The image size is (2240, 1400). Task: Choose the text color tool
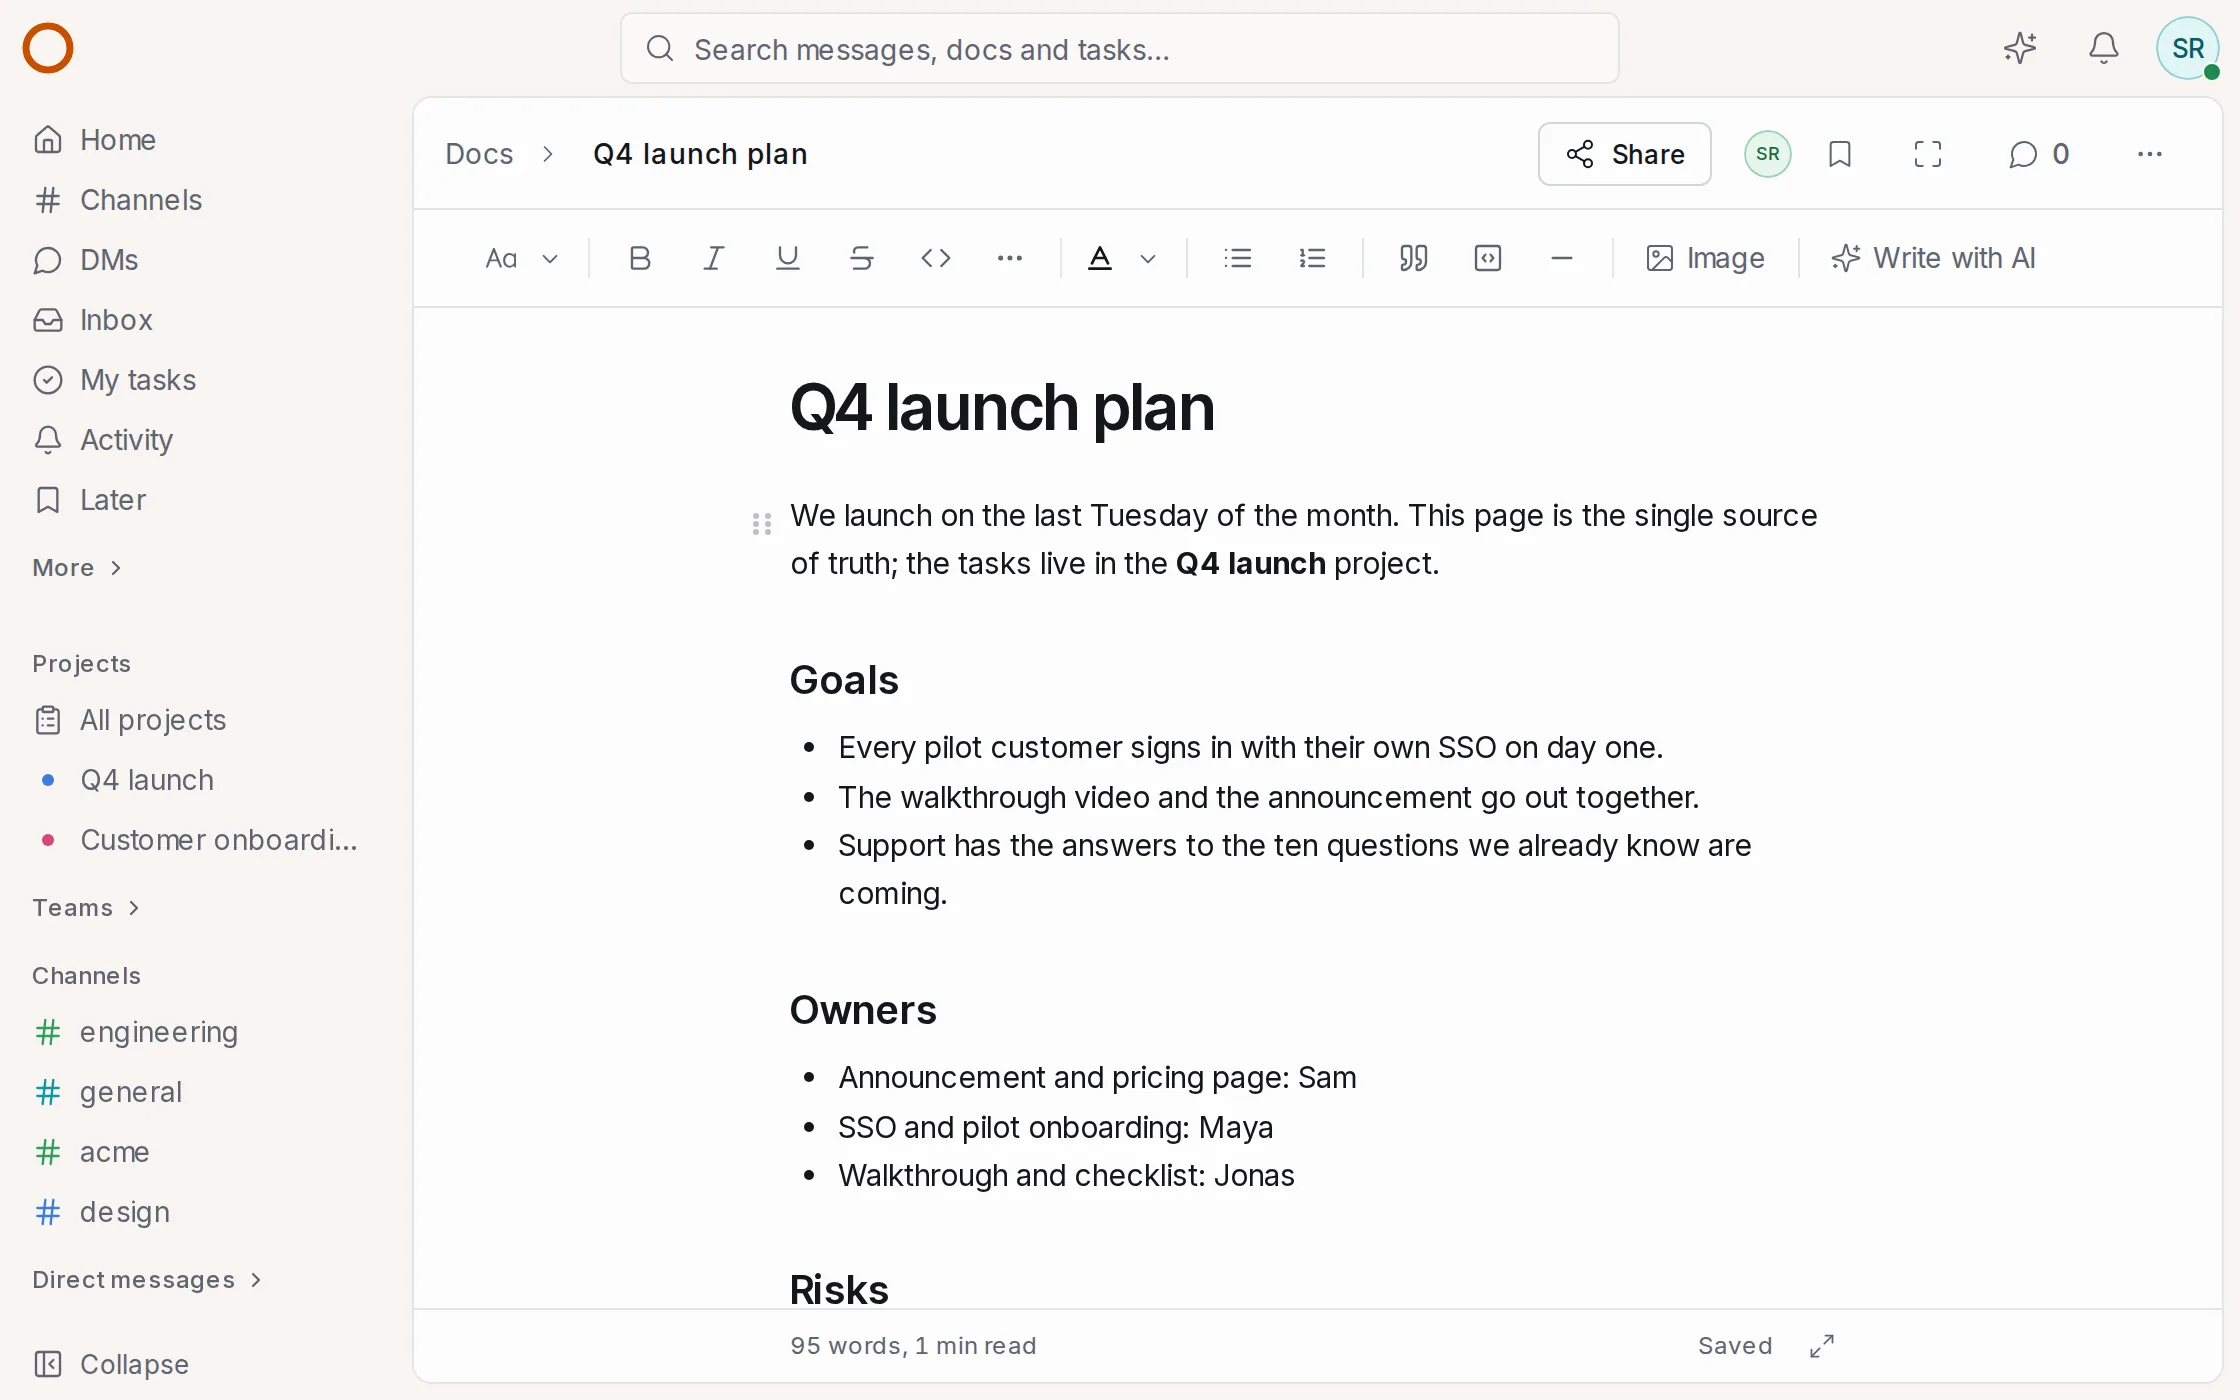pyautogui.click(x=1100, y=258)
